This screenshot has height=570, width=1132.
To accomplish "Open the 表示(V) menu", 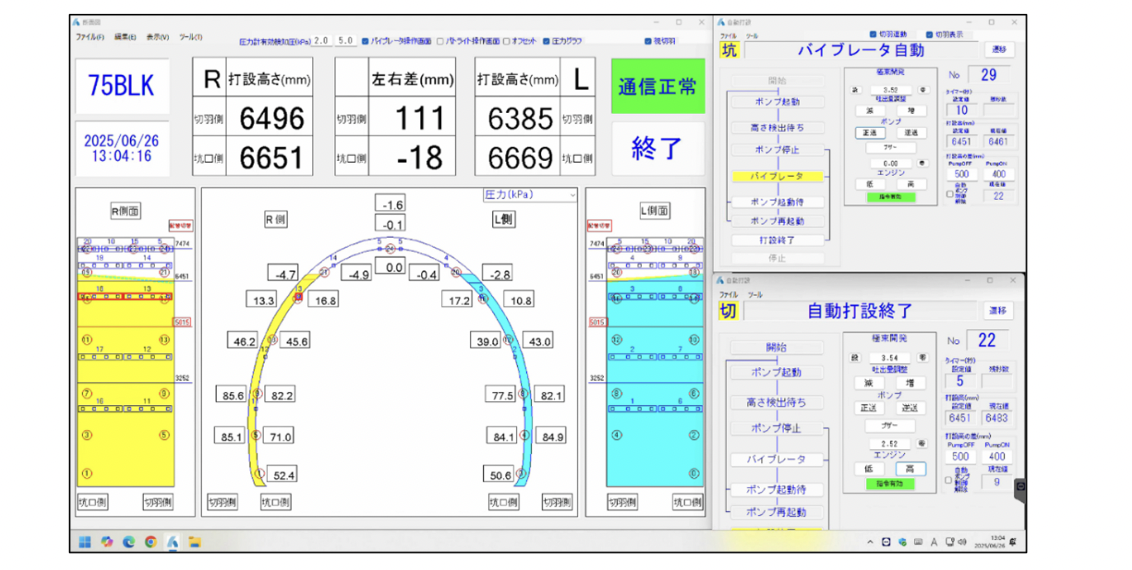I will (157, 37).
